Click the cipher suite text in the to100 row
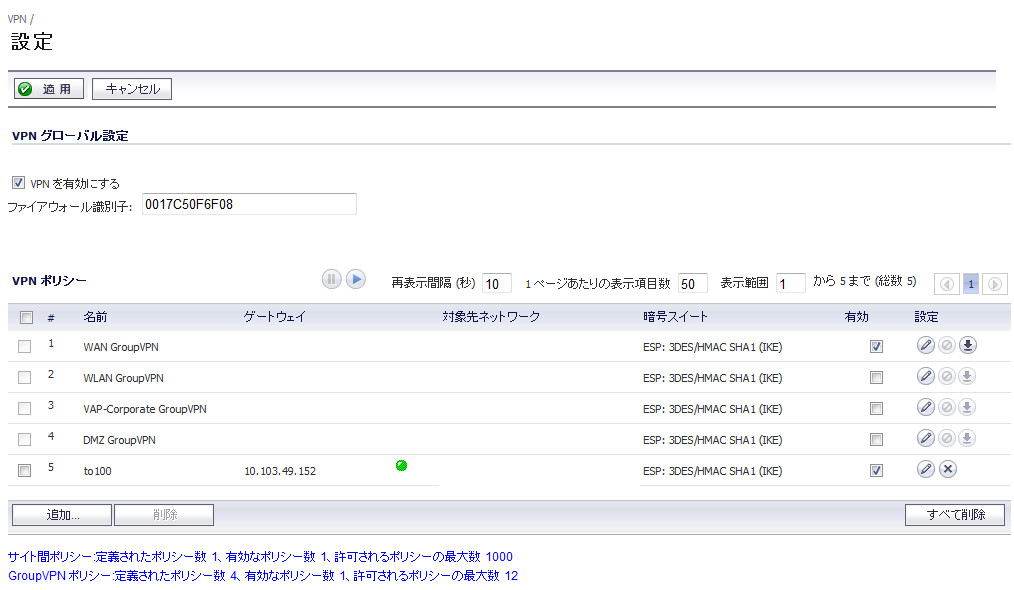This screenshot has height=590, width=1014. click(713, 472)
